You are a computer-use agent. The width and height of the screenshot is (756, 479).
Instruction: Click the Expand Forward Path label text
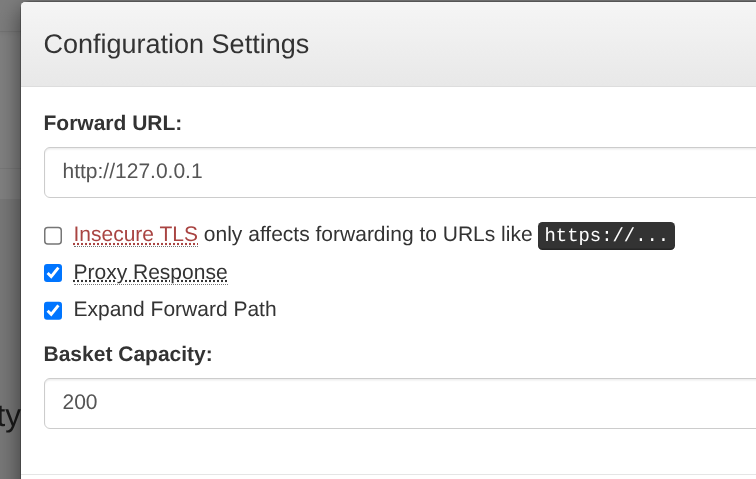tap(175, 309)
